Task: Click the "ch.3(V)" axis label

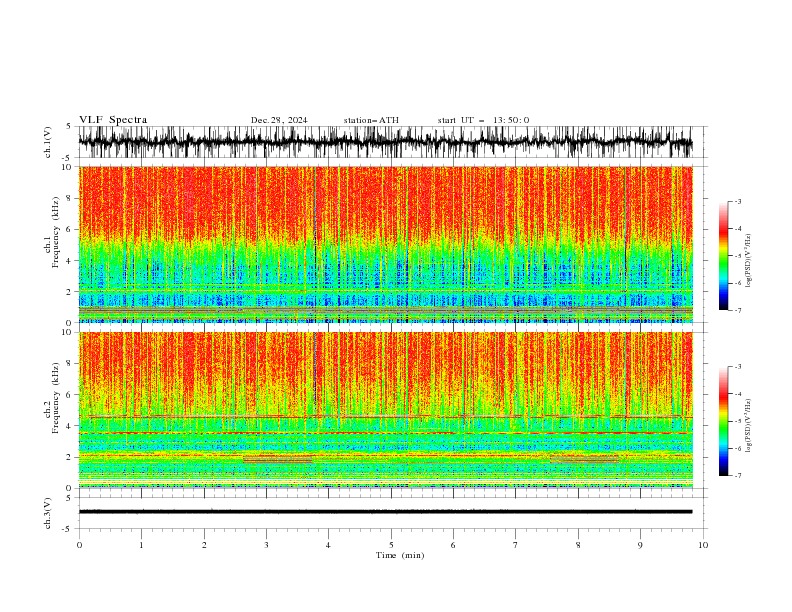Action: pyautogui.click(x=48, y=513)
